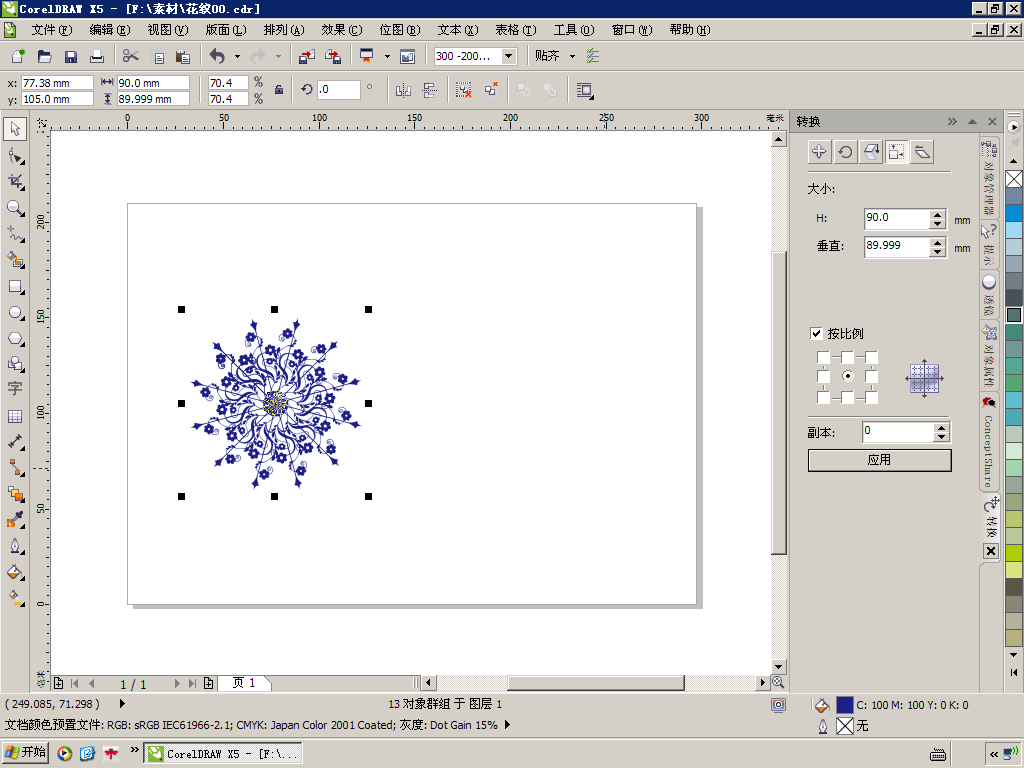
Task: Select the Zoom tool in toolbox
Action: click(15, 208)
